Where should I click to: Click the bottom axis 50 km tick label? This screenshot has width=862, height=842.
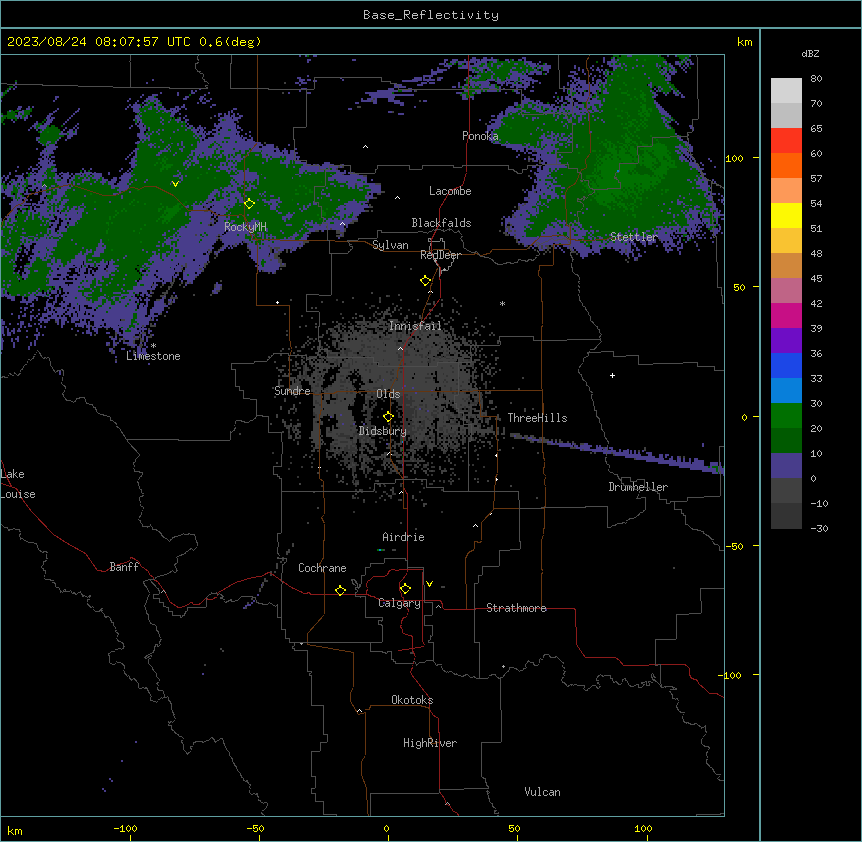click(514, 828)
